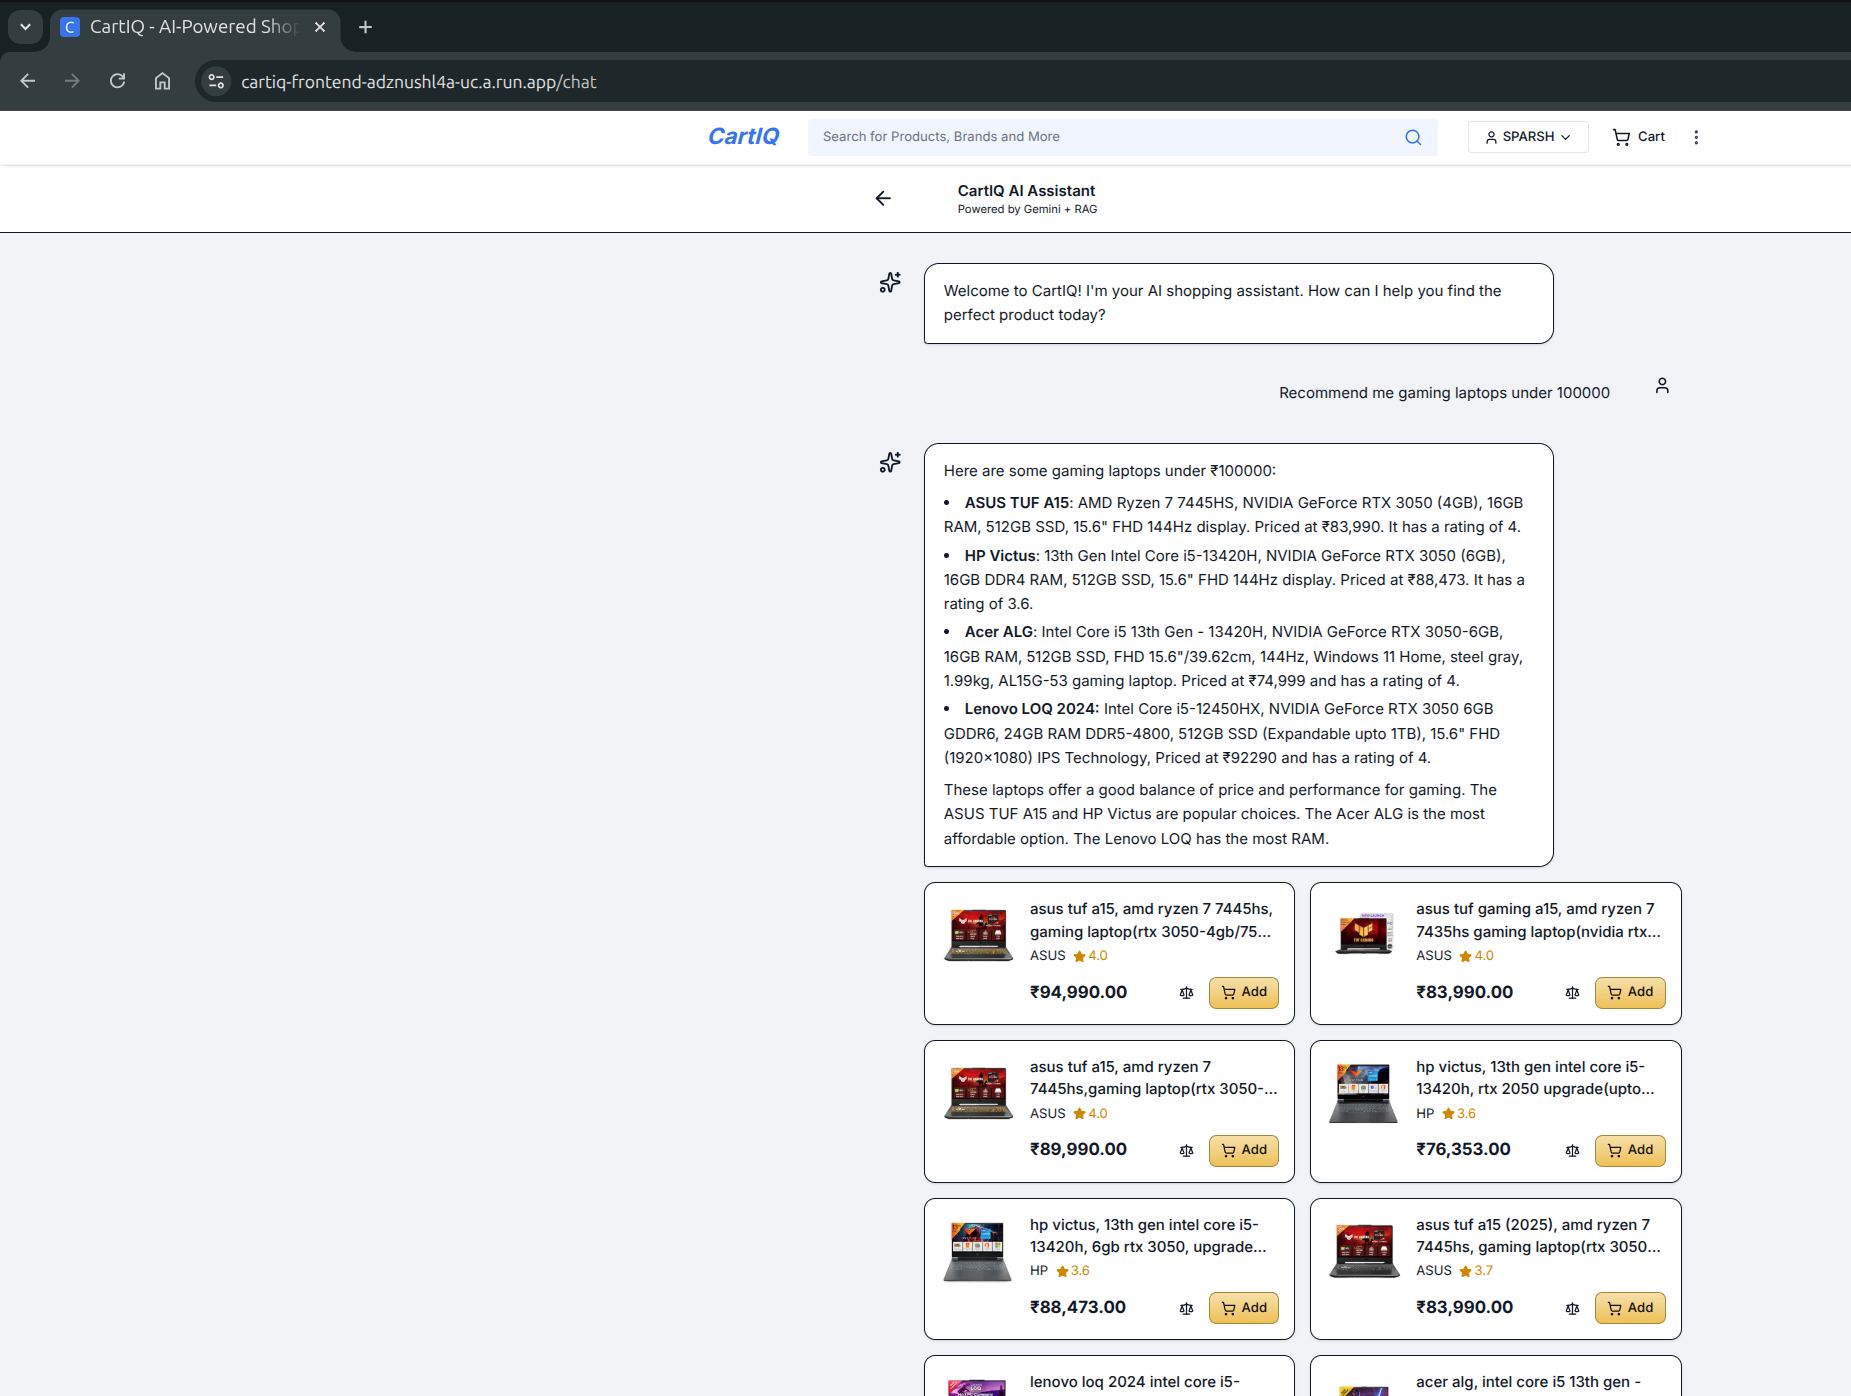Click the browser forward arrow

click(x=72, y=81)
